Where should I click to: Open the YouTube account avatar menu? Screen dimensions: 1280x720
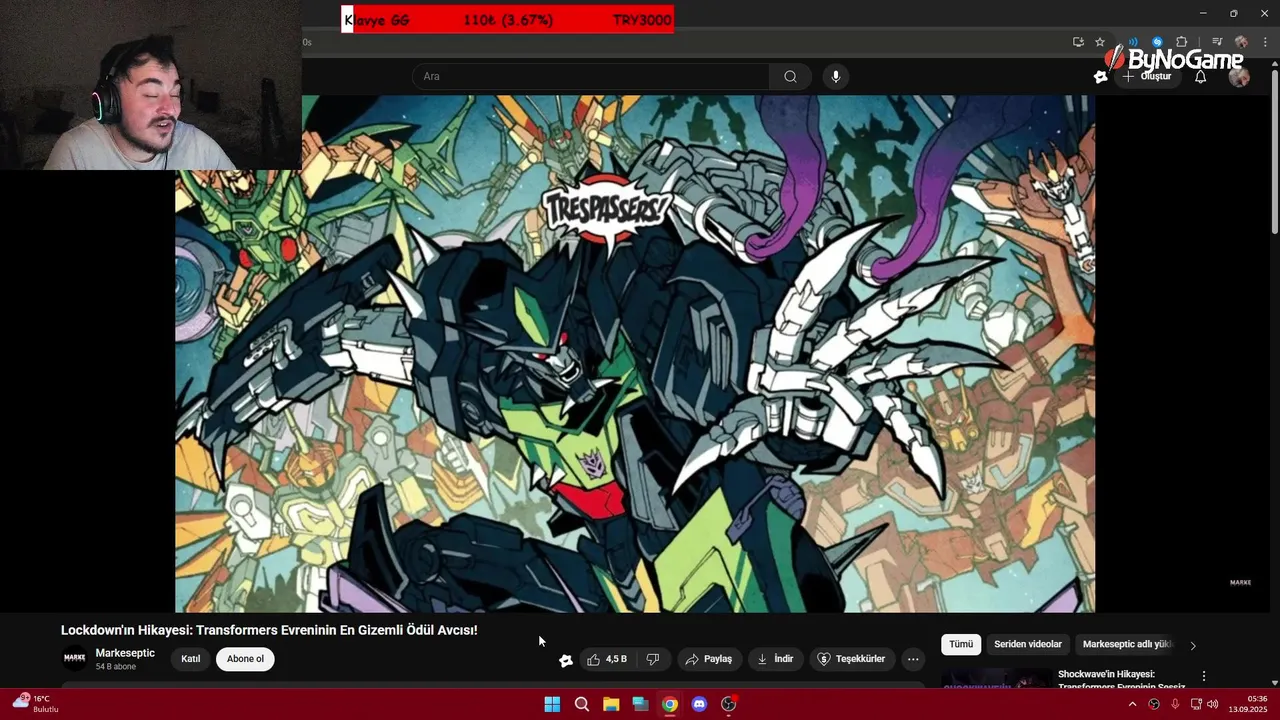coord(1239,77)
